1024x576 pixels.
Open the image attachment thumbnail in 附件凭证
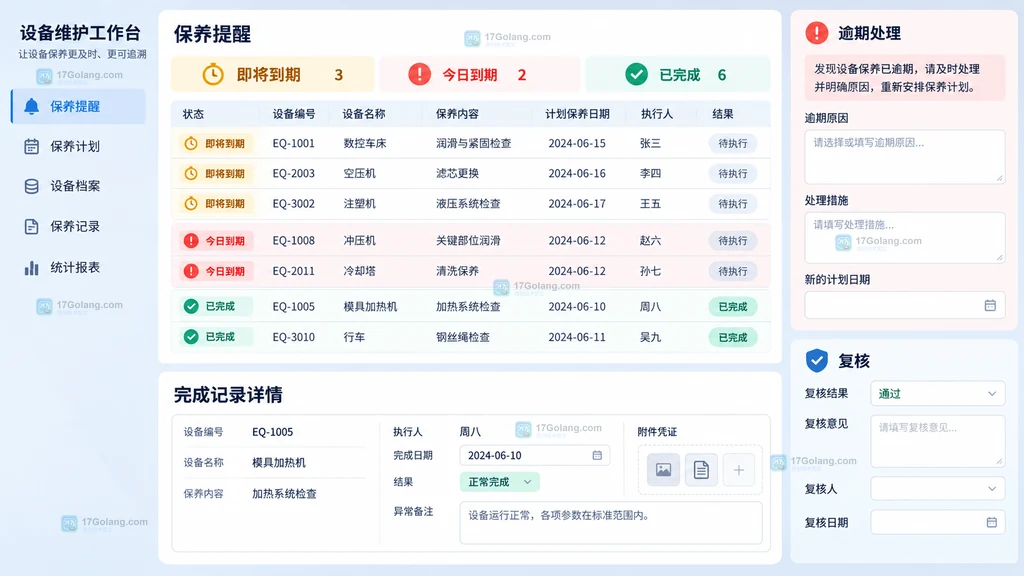coord(663,470)
